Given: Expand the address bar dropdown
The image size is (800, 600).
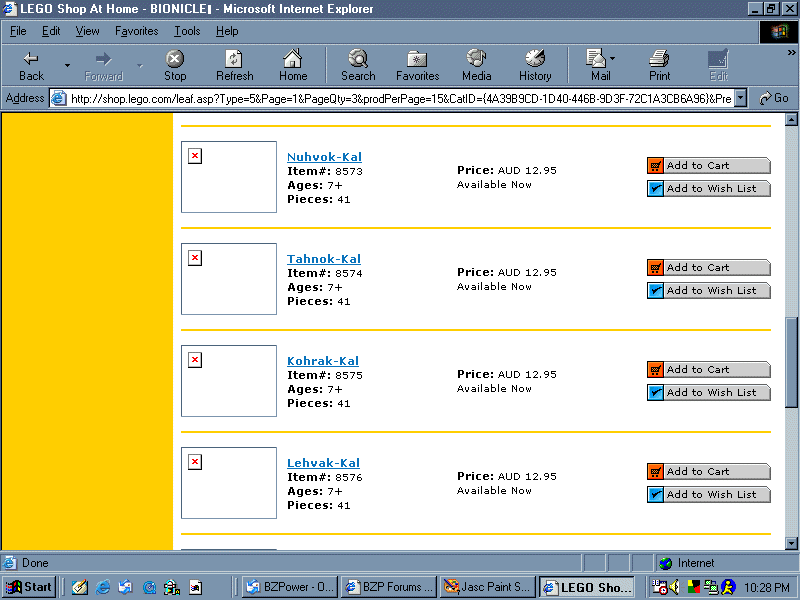Looking at the screenshot, I should coord(741,98).
